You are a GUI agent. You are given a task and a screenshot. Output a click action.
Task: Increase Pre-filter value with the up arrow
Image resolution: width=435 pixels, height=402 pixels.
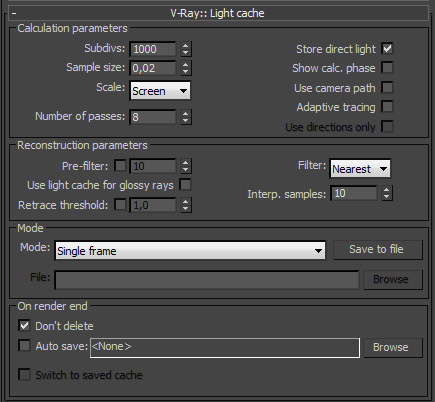pyautogui.click(x=186, y=162)
